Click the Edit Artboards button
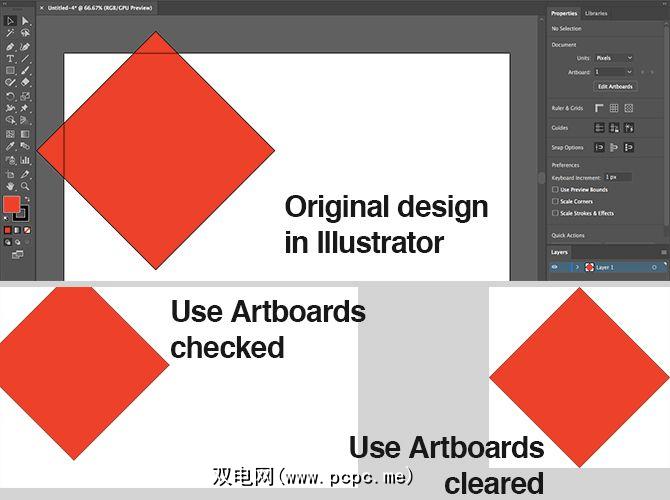 [x=615, y=86]
